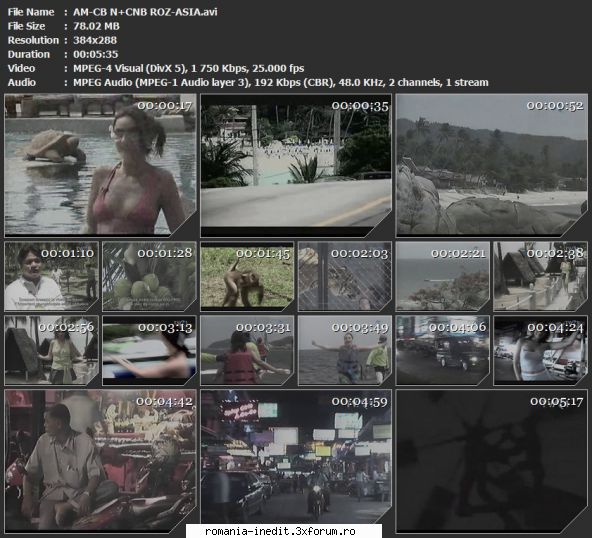Screen dimensions: 592x538
Task: Select the frame stamped 00:03:13
Action: point(150,350)
